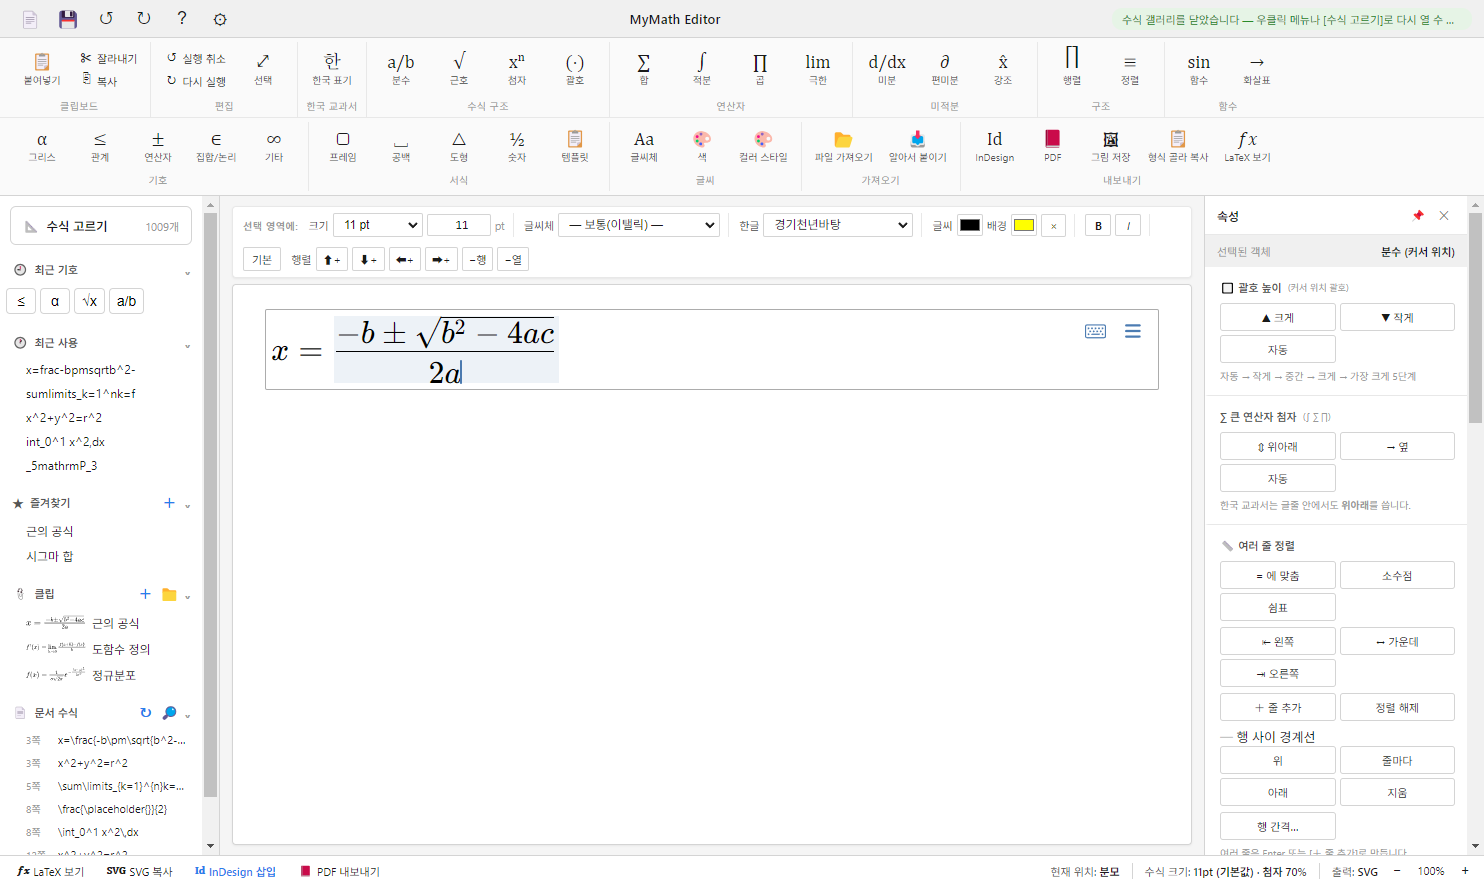1484x885 pixels.
Task: Insert summation sigma operator
Action: tap(644, 69)
